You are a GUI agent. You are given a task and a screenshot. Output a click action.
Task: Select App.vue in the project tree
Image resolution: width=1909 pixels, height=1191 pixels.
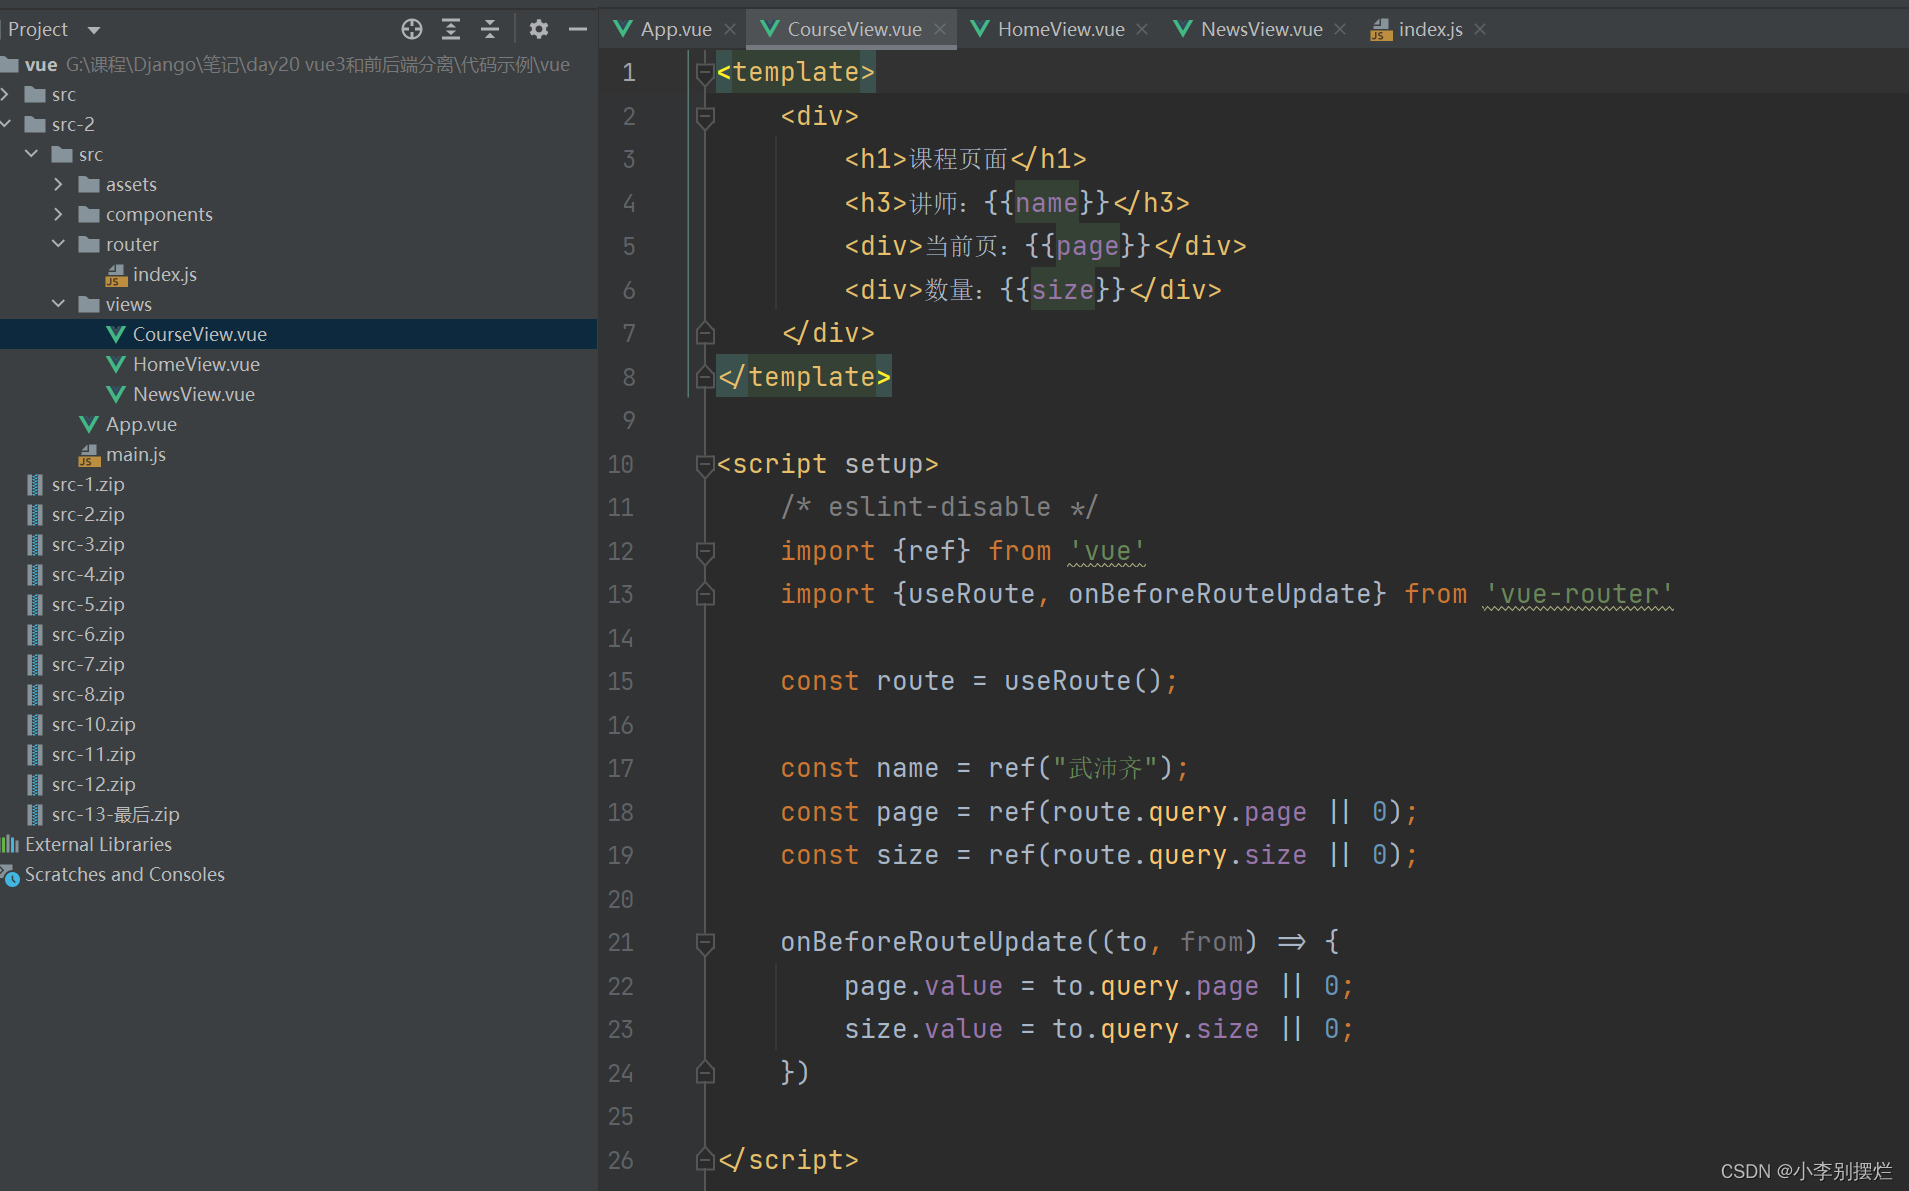point(298,424)
